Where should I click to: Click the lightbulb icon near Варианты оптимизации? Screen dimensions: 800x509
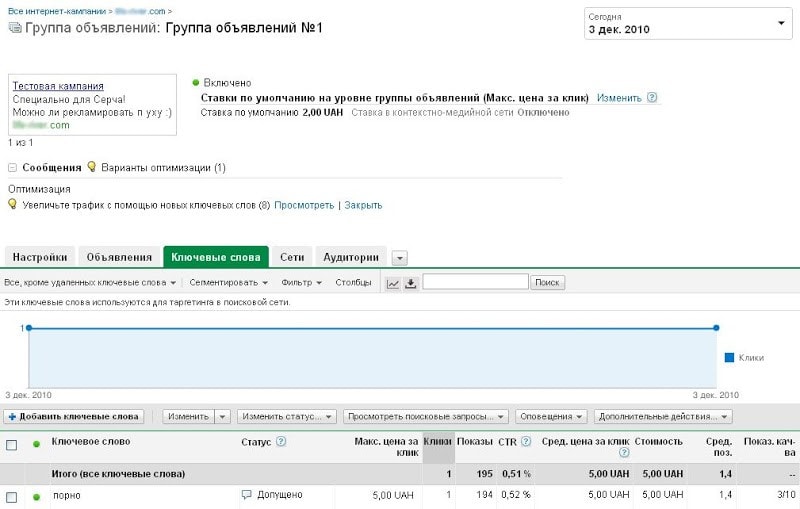91,167
